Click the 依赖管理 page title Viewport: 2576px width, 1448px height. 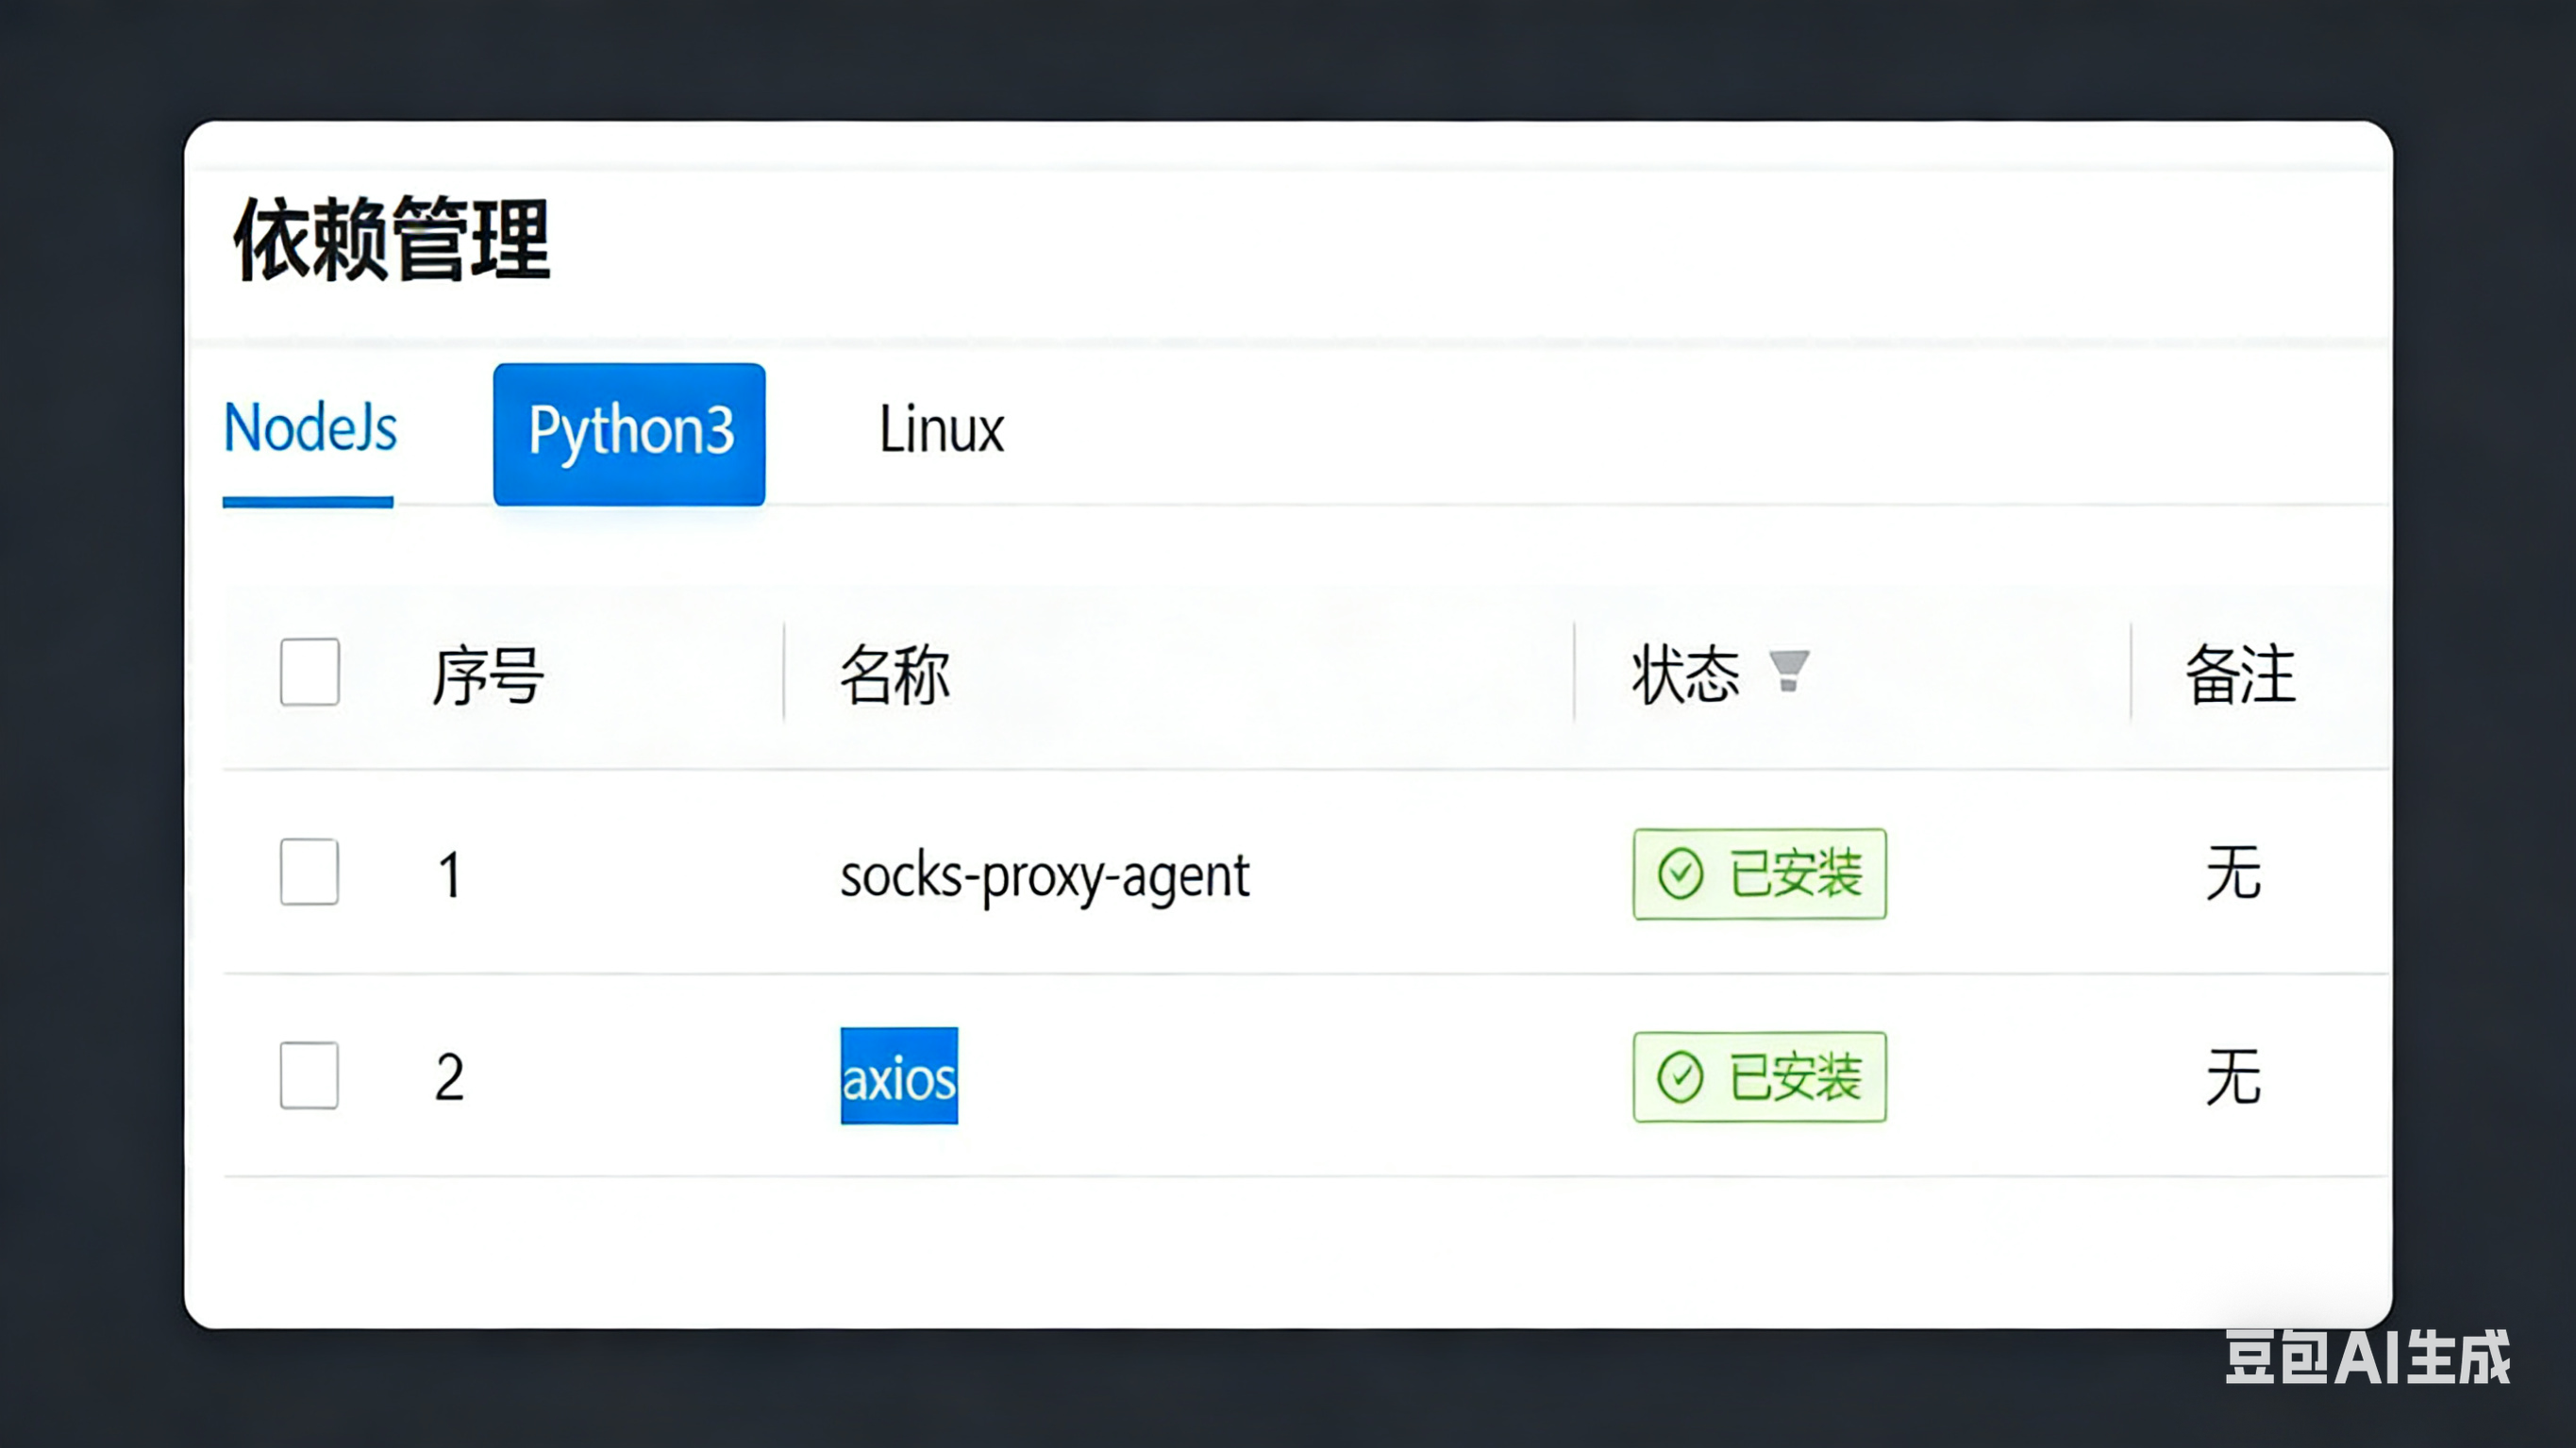(x=391, y=240)
